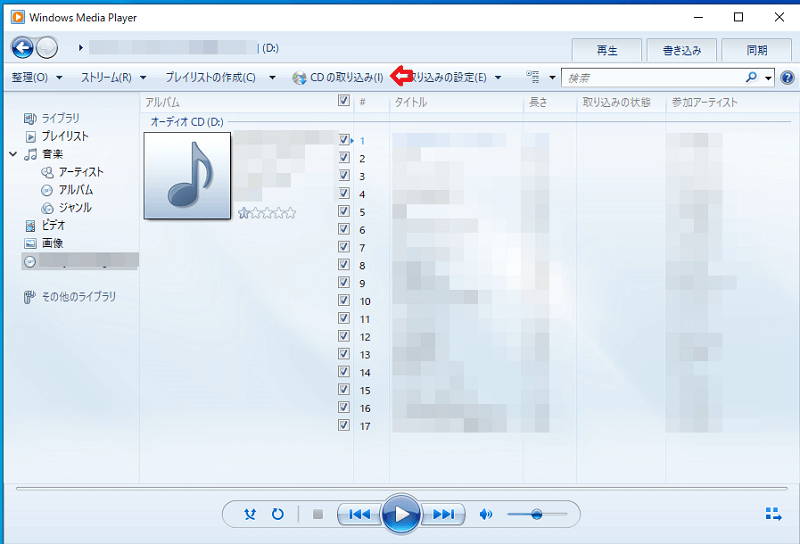Select the audio CD disc entry in sidebar
This screenshot has height=544, width=800.
tap(80, 261)
